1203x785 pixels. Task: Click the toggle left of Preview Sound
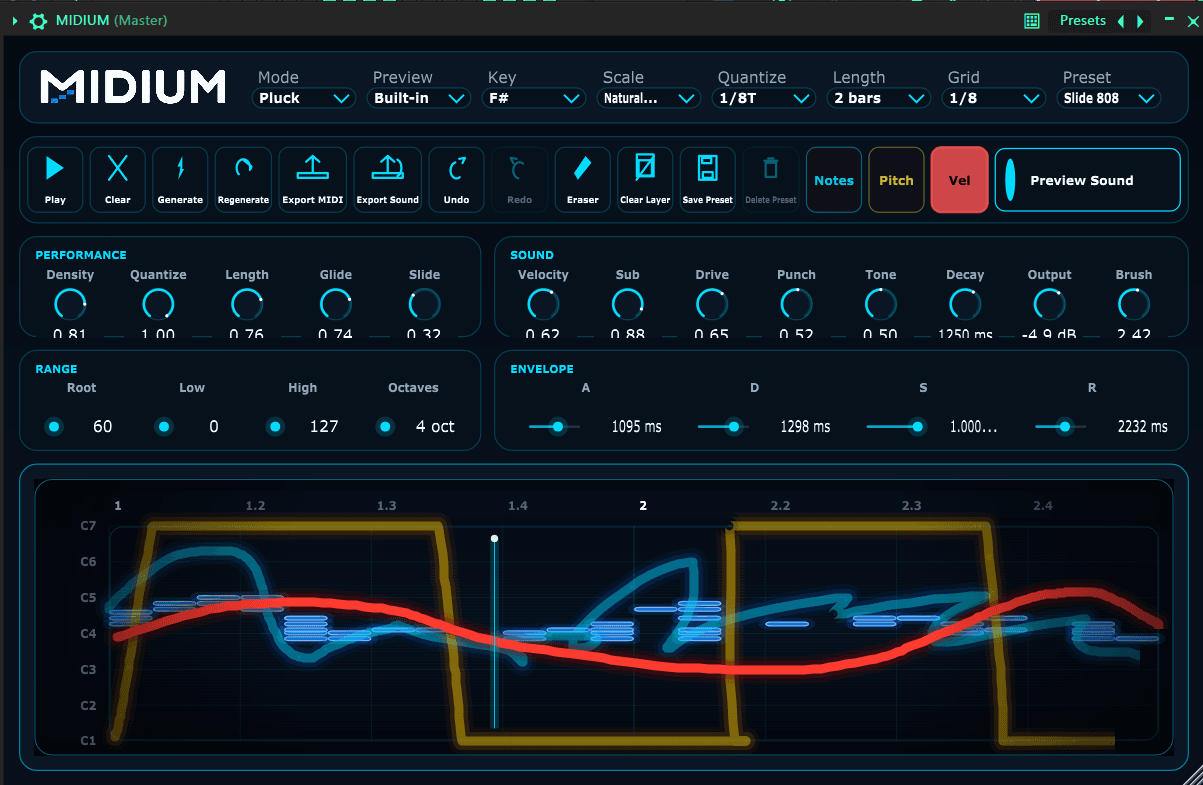coord(1010,180)
